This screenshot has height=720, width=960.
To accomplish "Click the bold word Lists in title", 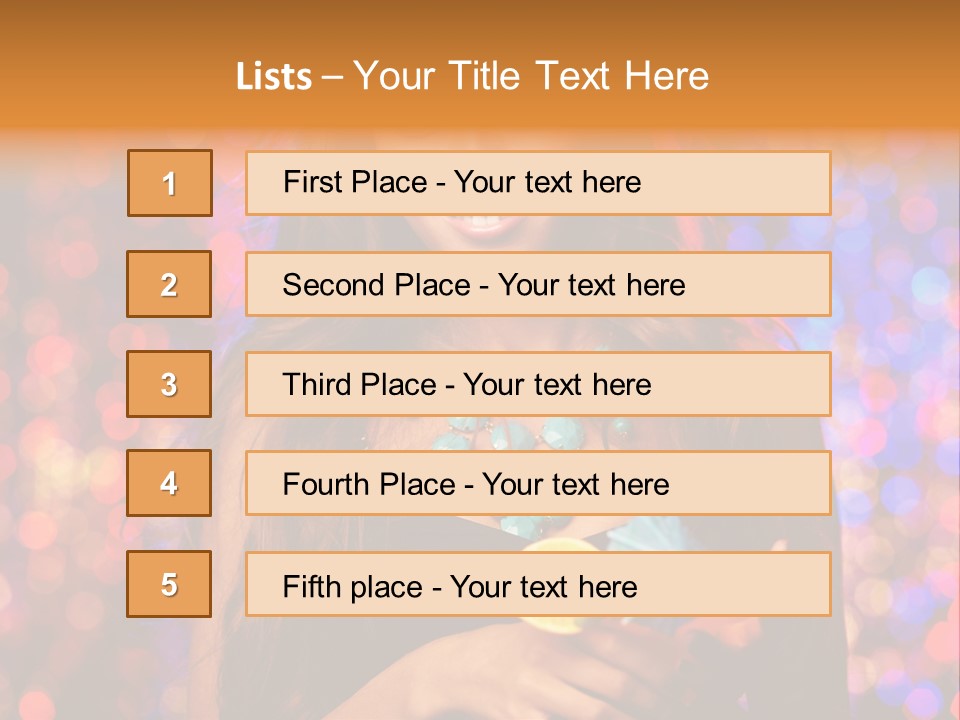I will tap(274, 77).
